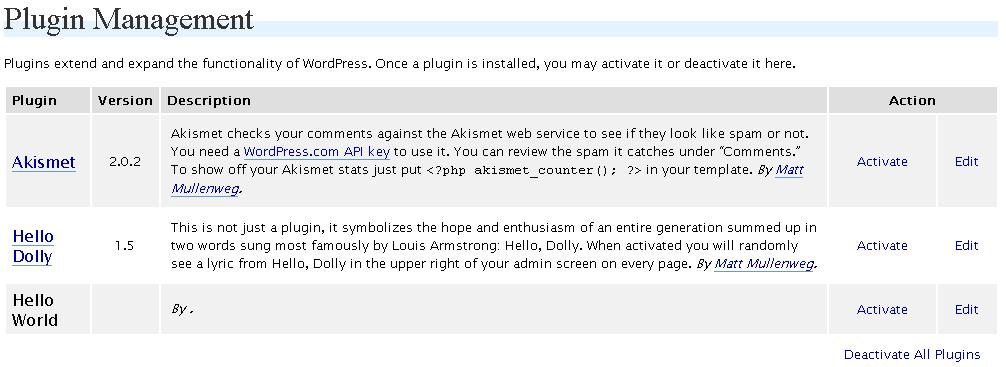Open the Hello Dolly plugin name link
Screen dimensions: 1006x367
pos(33,246)
